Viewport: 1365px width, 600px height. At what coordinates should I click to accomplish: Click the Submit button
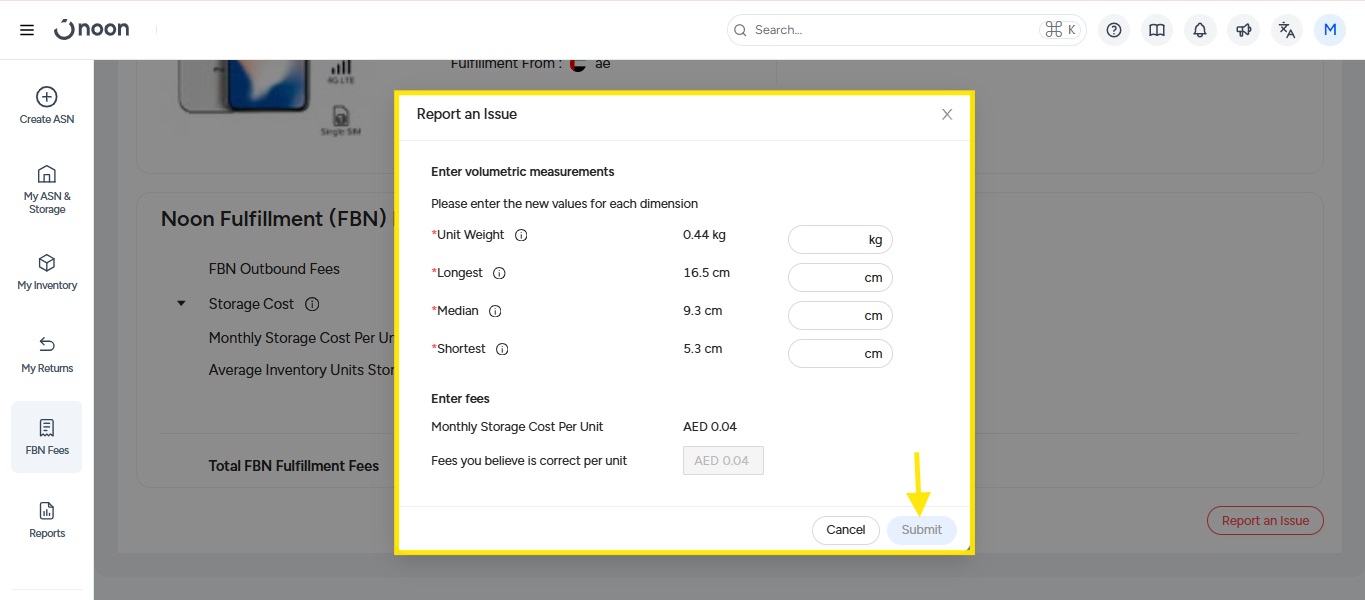921,530
